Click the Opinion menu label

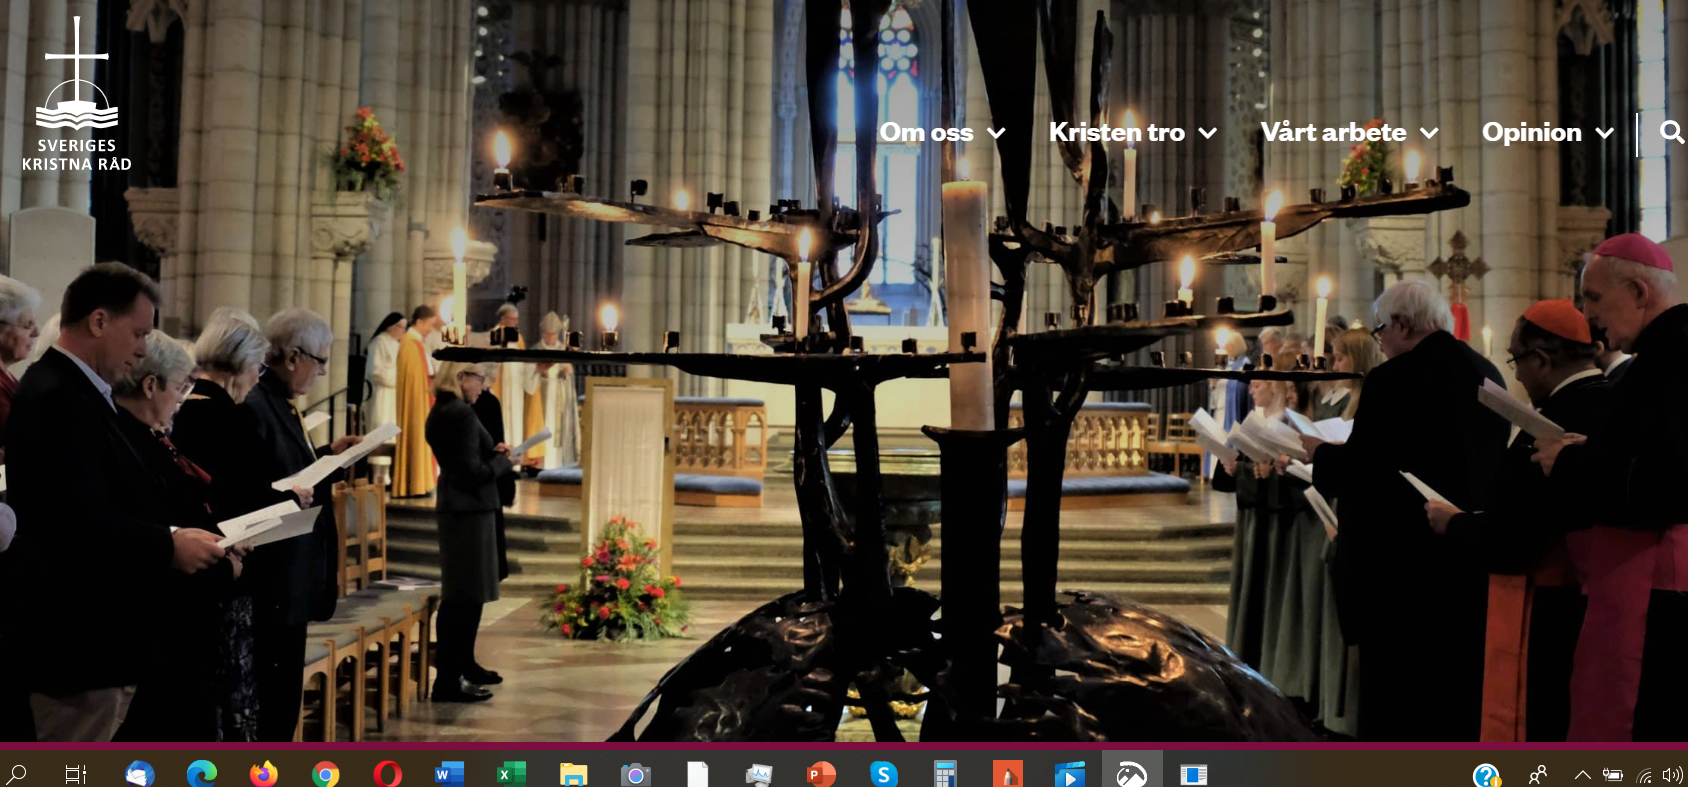1531,132
